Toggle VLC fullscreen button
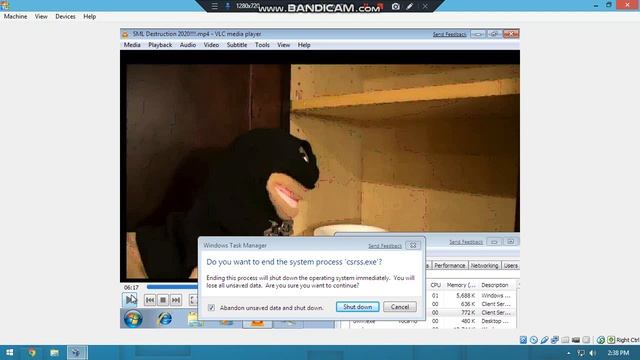The height and width of the screenshot is (360, 640). point(193,300)
